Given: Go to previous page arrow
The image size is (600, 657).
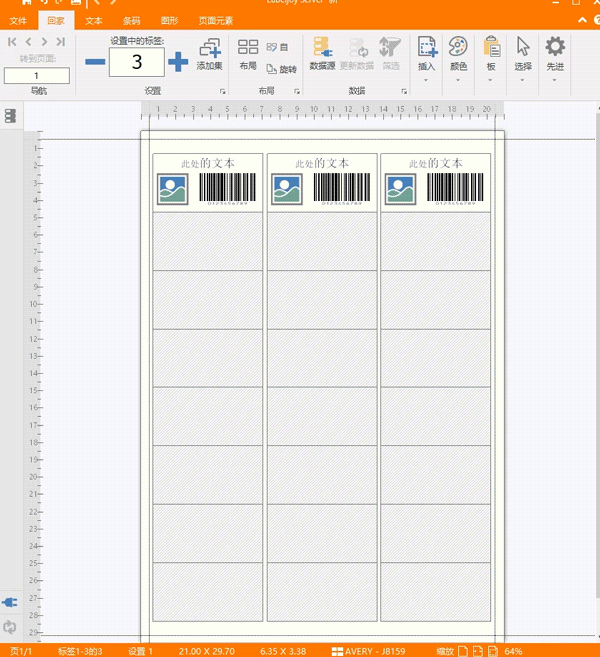Looking at the screenshot, I should 28,41.
